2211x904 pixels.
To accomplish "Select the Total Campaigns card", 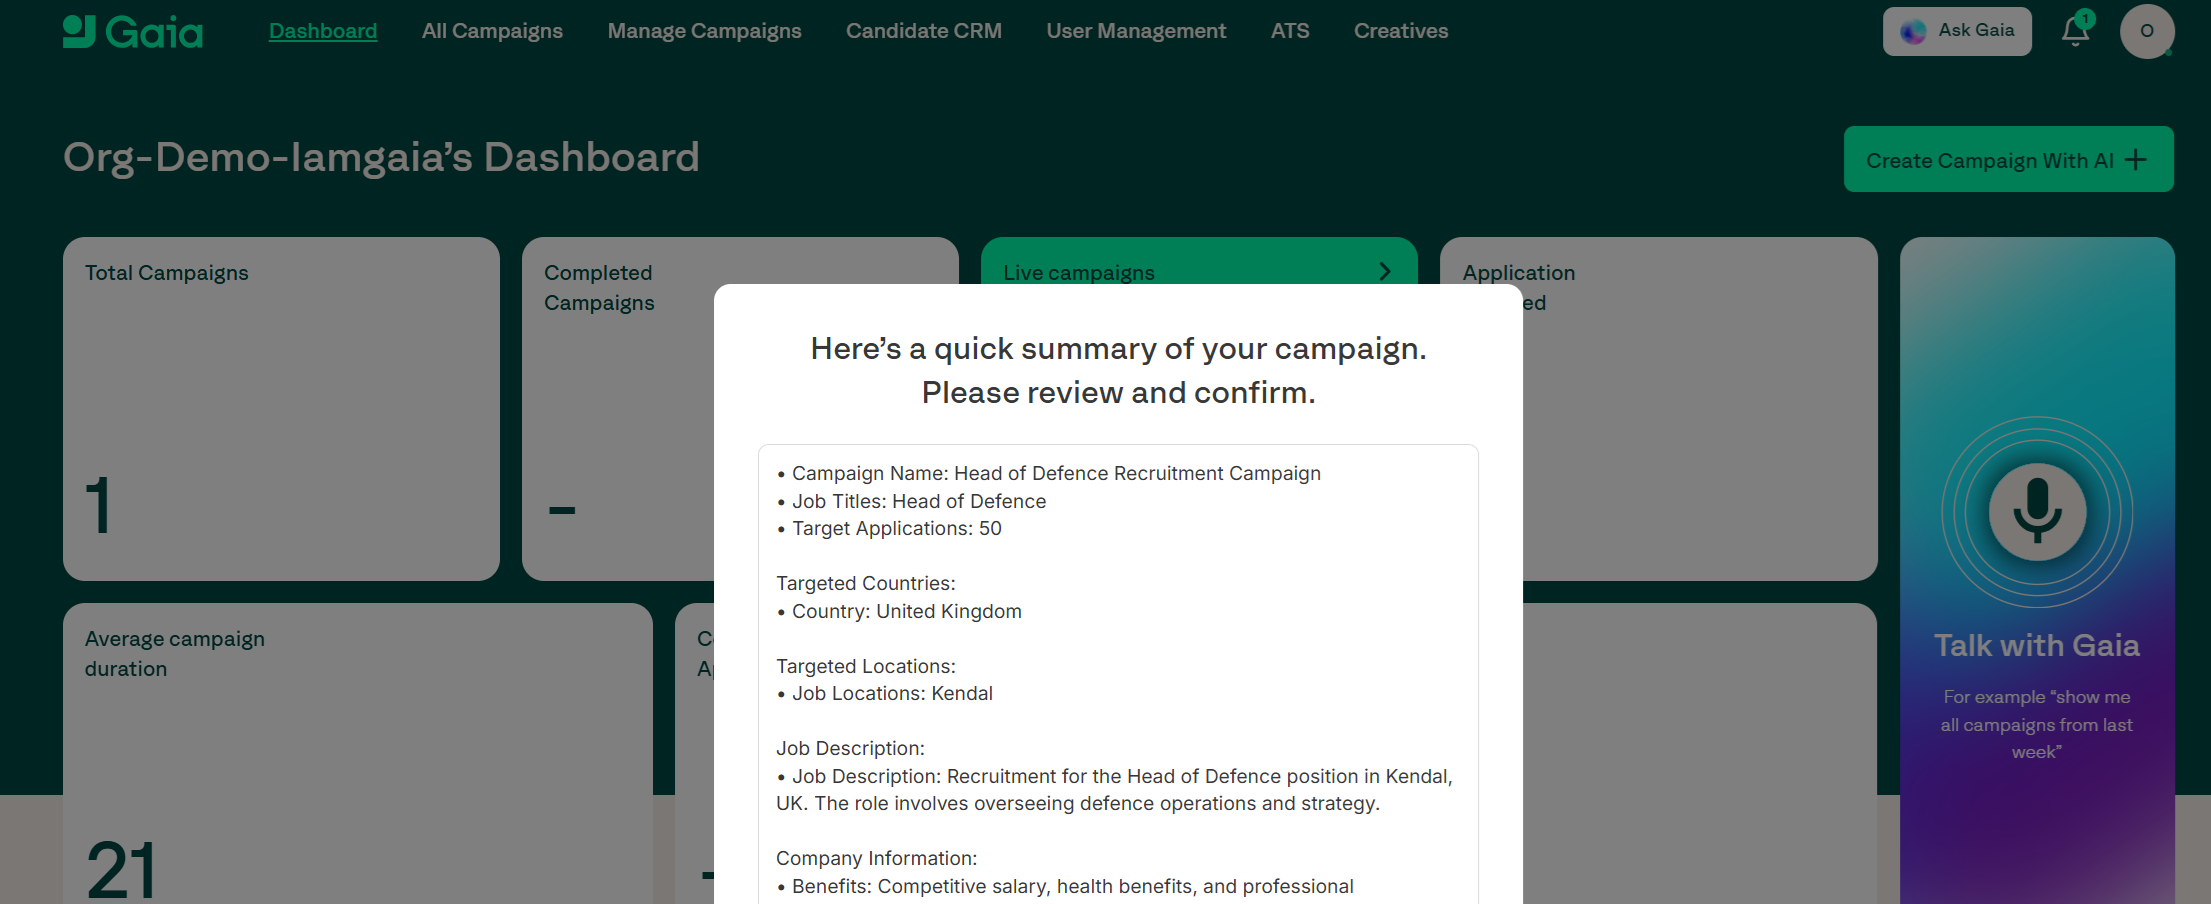I will [x=281, y=408].
